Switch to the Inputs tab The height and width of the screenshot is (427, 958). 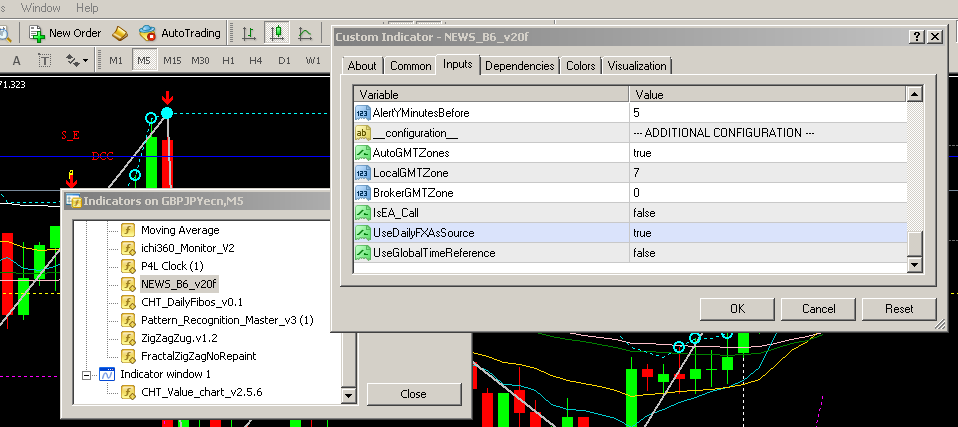tap(458, 65)
